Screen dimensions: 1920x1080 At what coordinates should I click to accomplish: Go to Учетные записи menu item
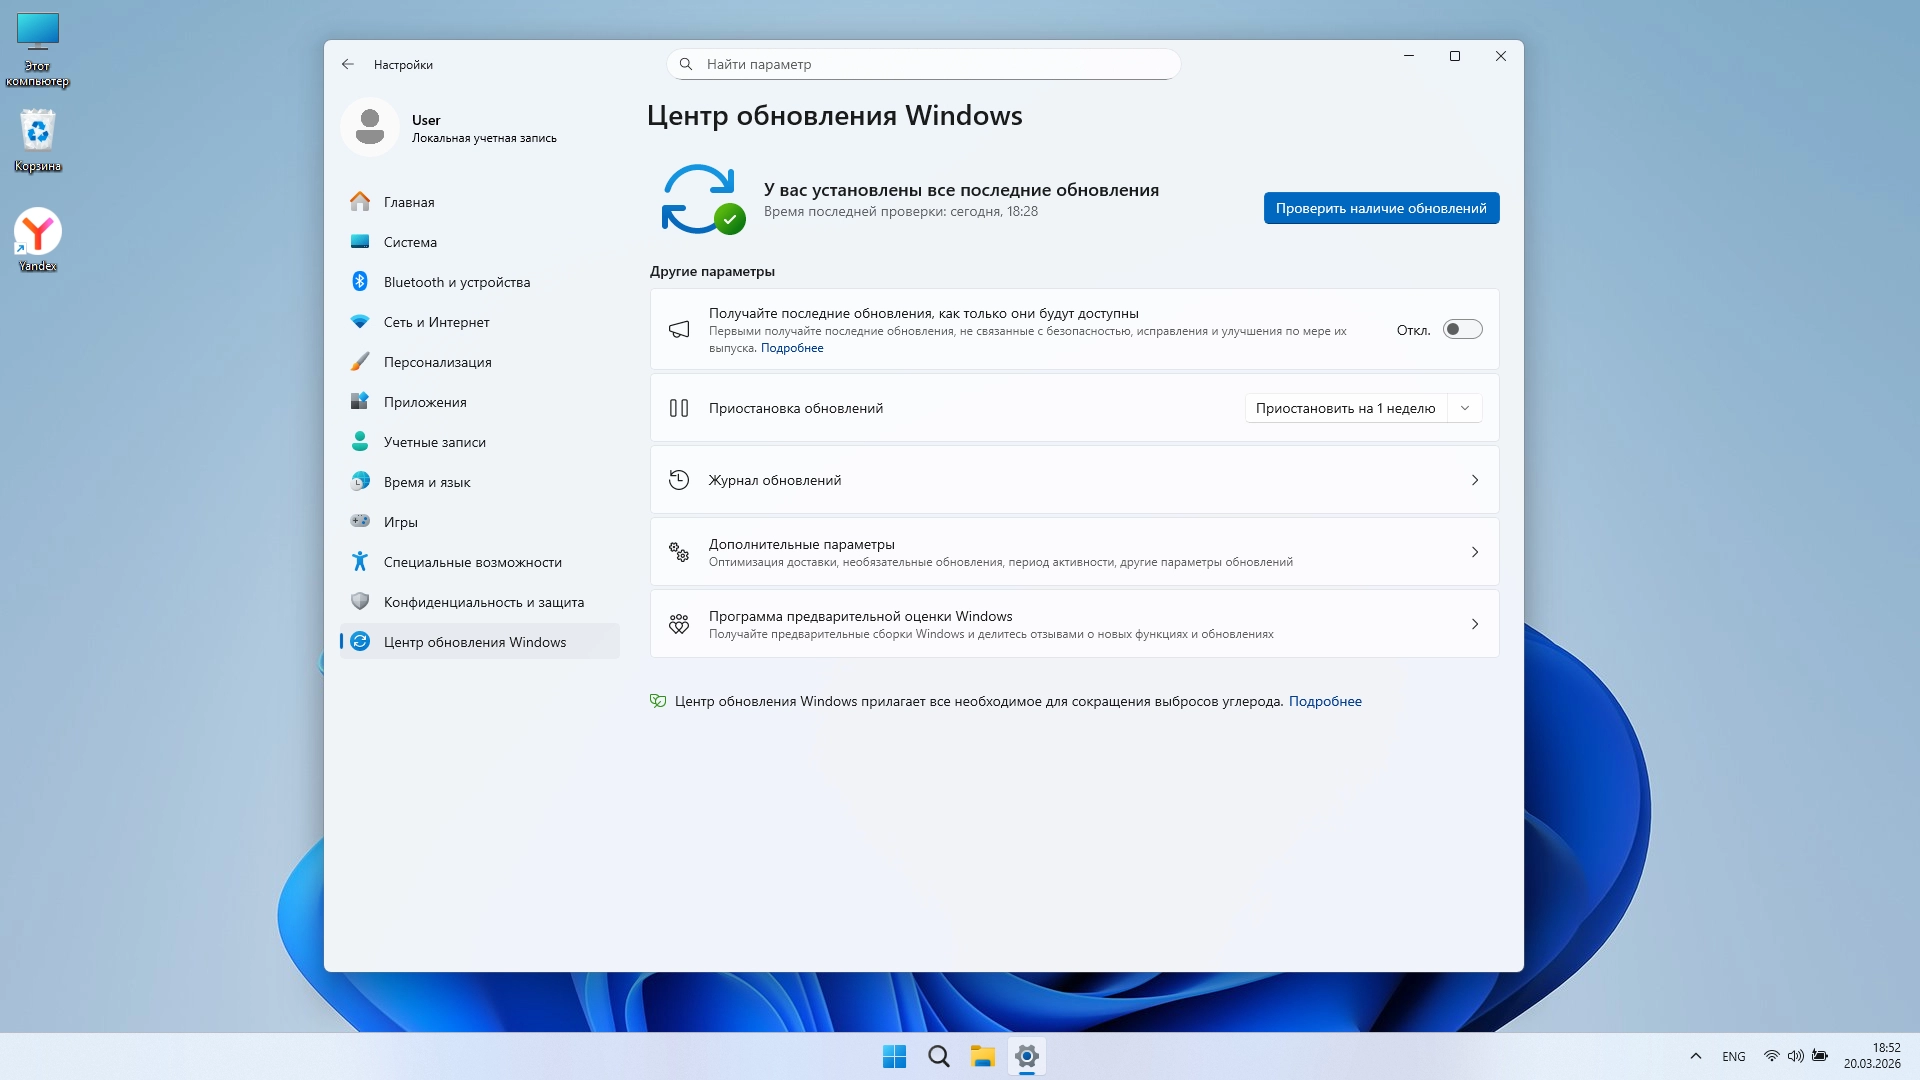point(434,442)
